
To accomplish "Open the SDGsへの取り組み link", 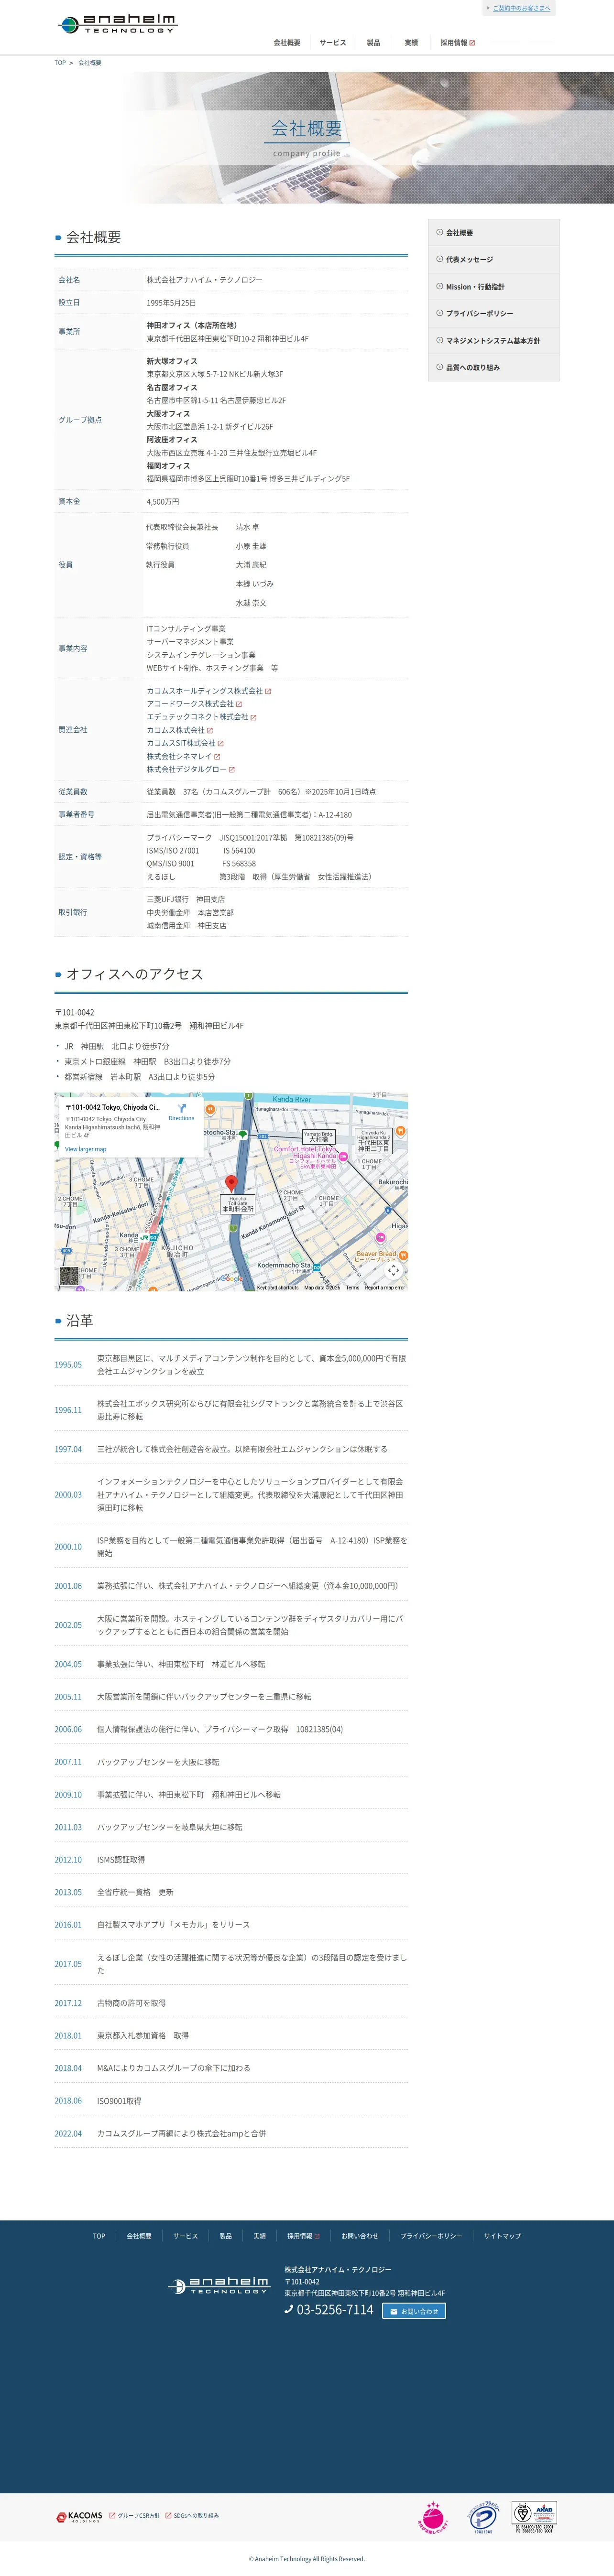I will 192,2516.
